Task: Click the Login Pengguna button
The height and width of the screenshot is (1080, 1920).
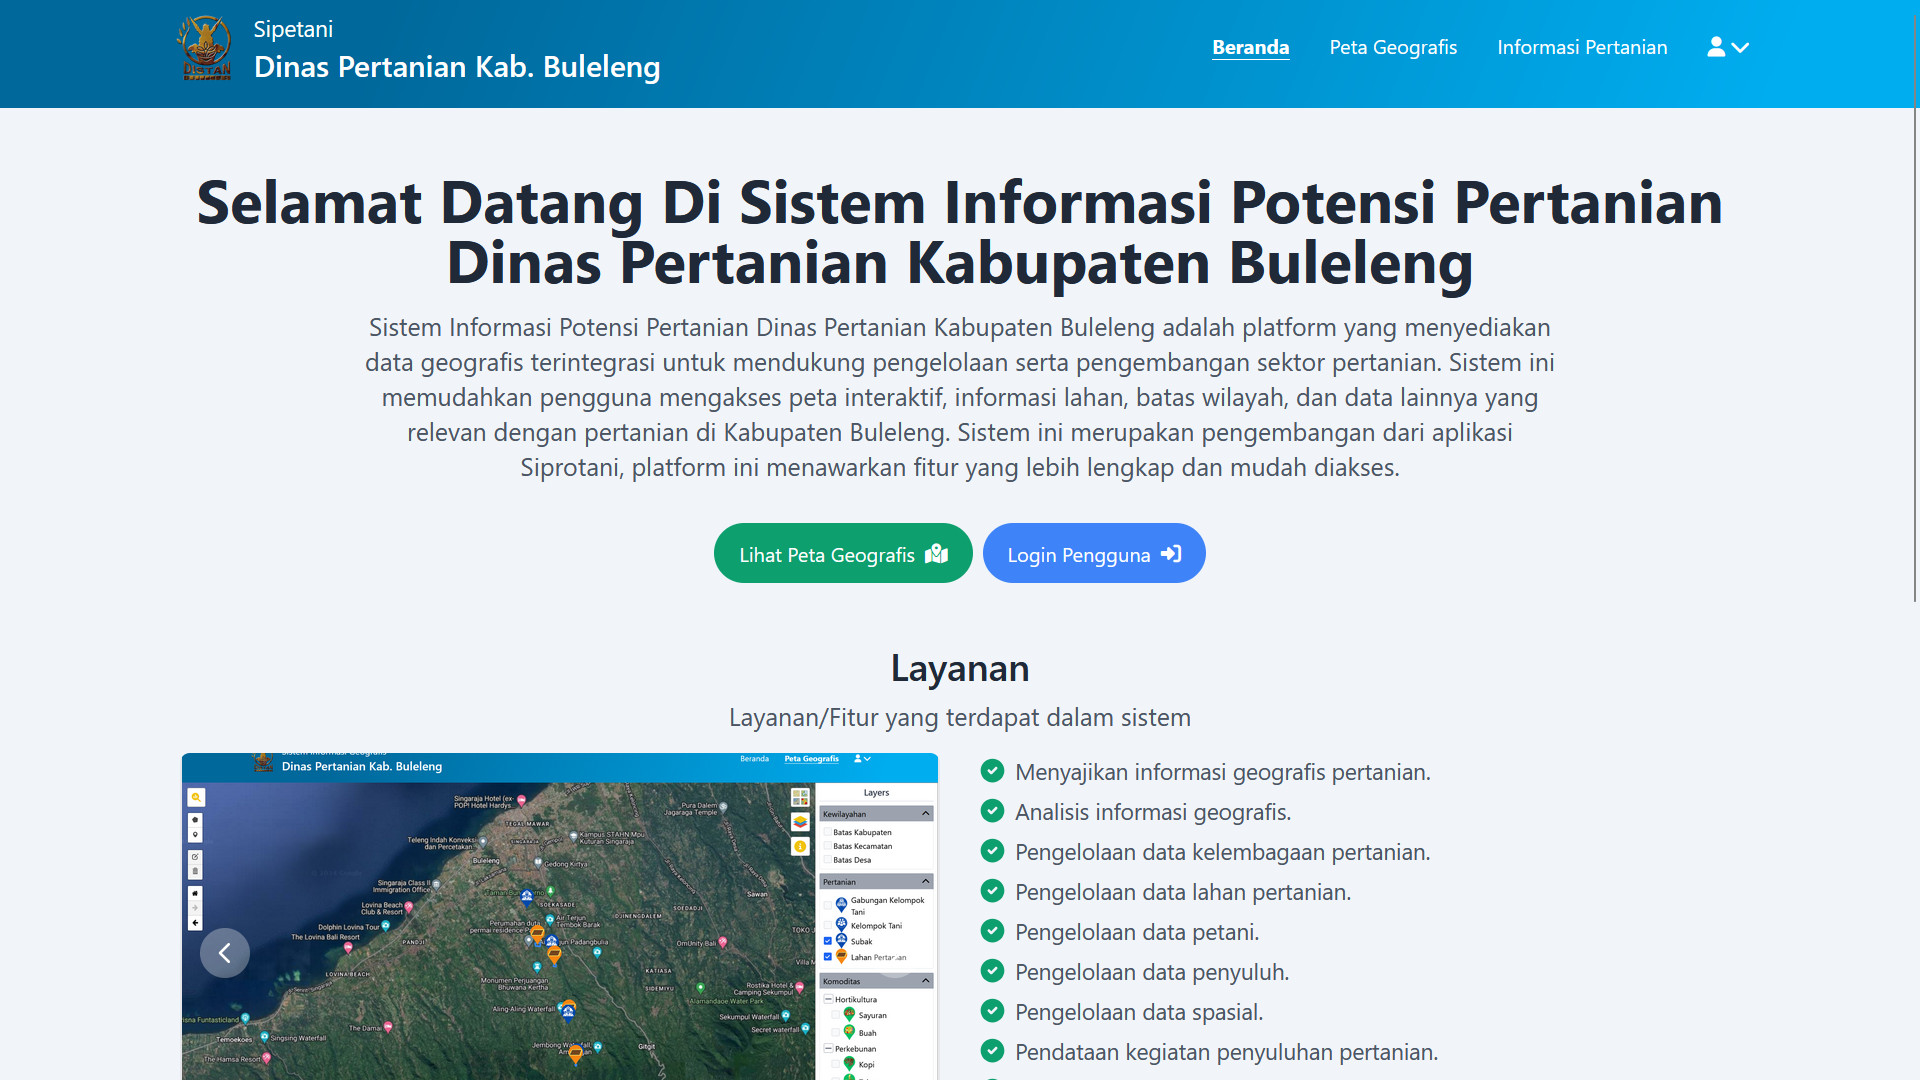Action: [1094, 553]
